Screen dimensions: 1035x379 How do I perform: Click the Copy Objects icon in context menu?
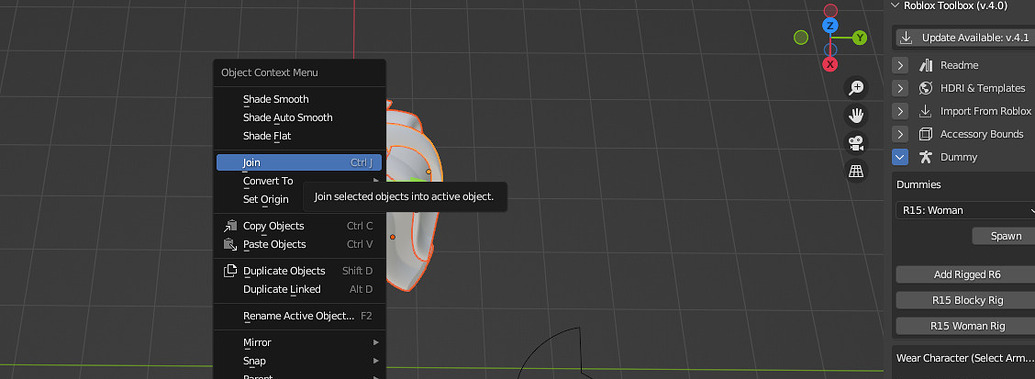click(230, 226)
